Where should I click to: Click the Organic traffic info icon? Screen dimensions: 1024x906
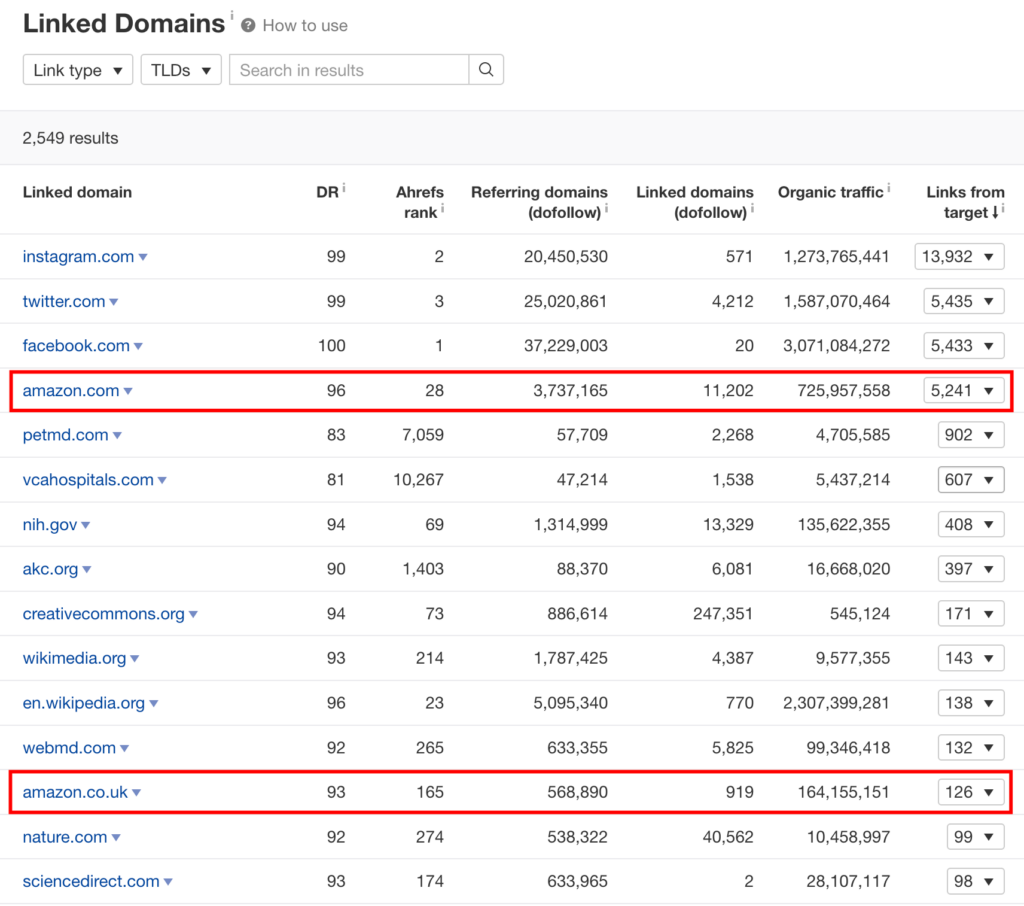(889, 189)
